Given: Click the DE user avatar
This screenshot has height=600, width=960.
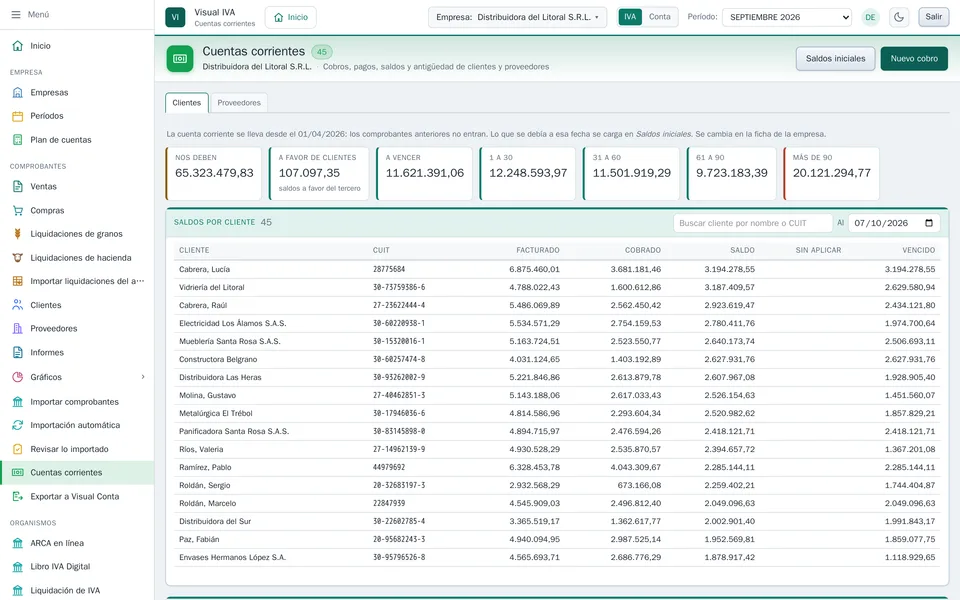Looking at the screenshot, I should pyautogui.click(x=870, y=17).
